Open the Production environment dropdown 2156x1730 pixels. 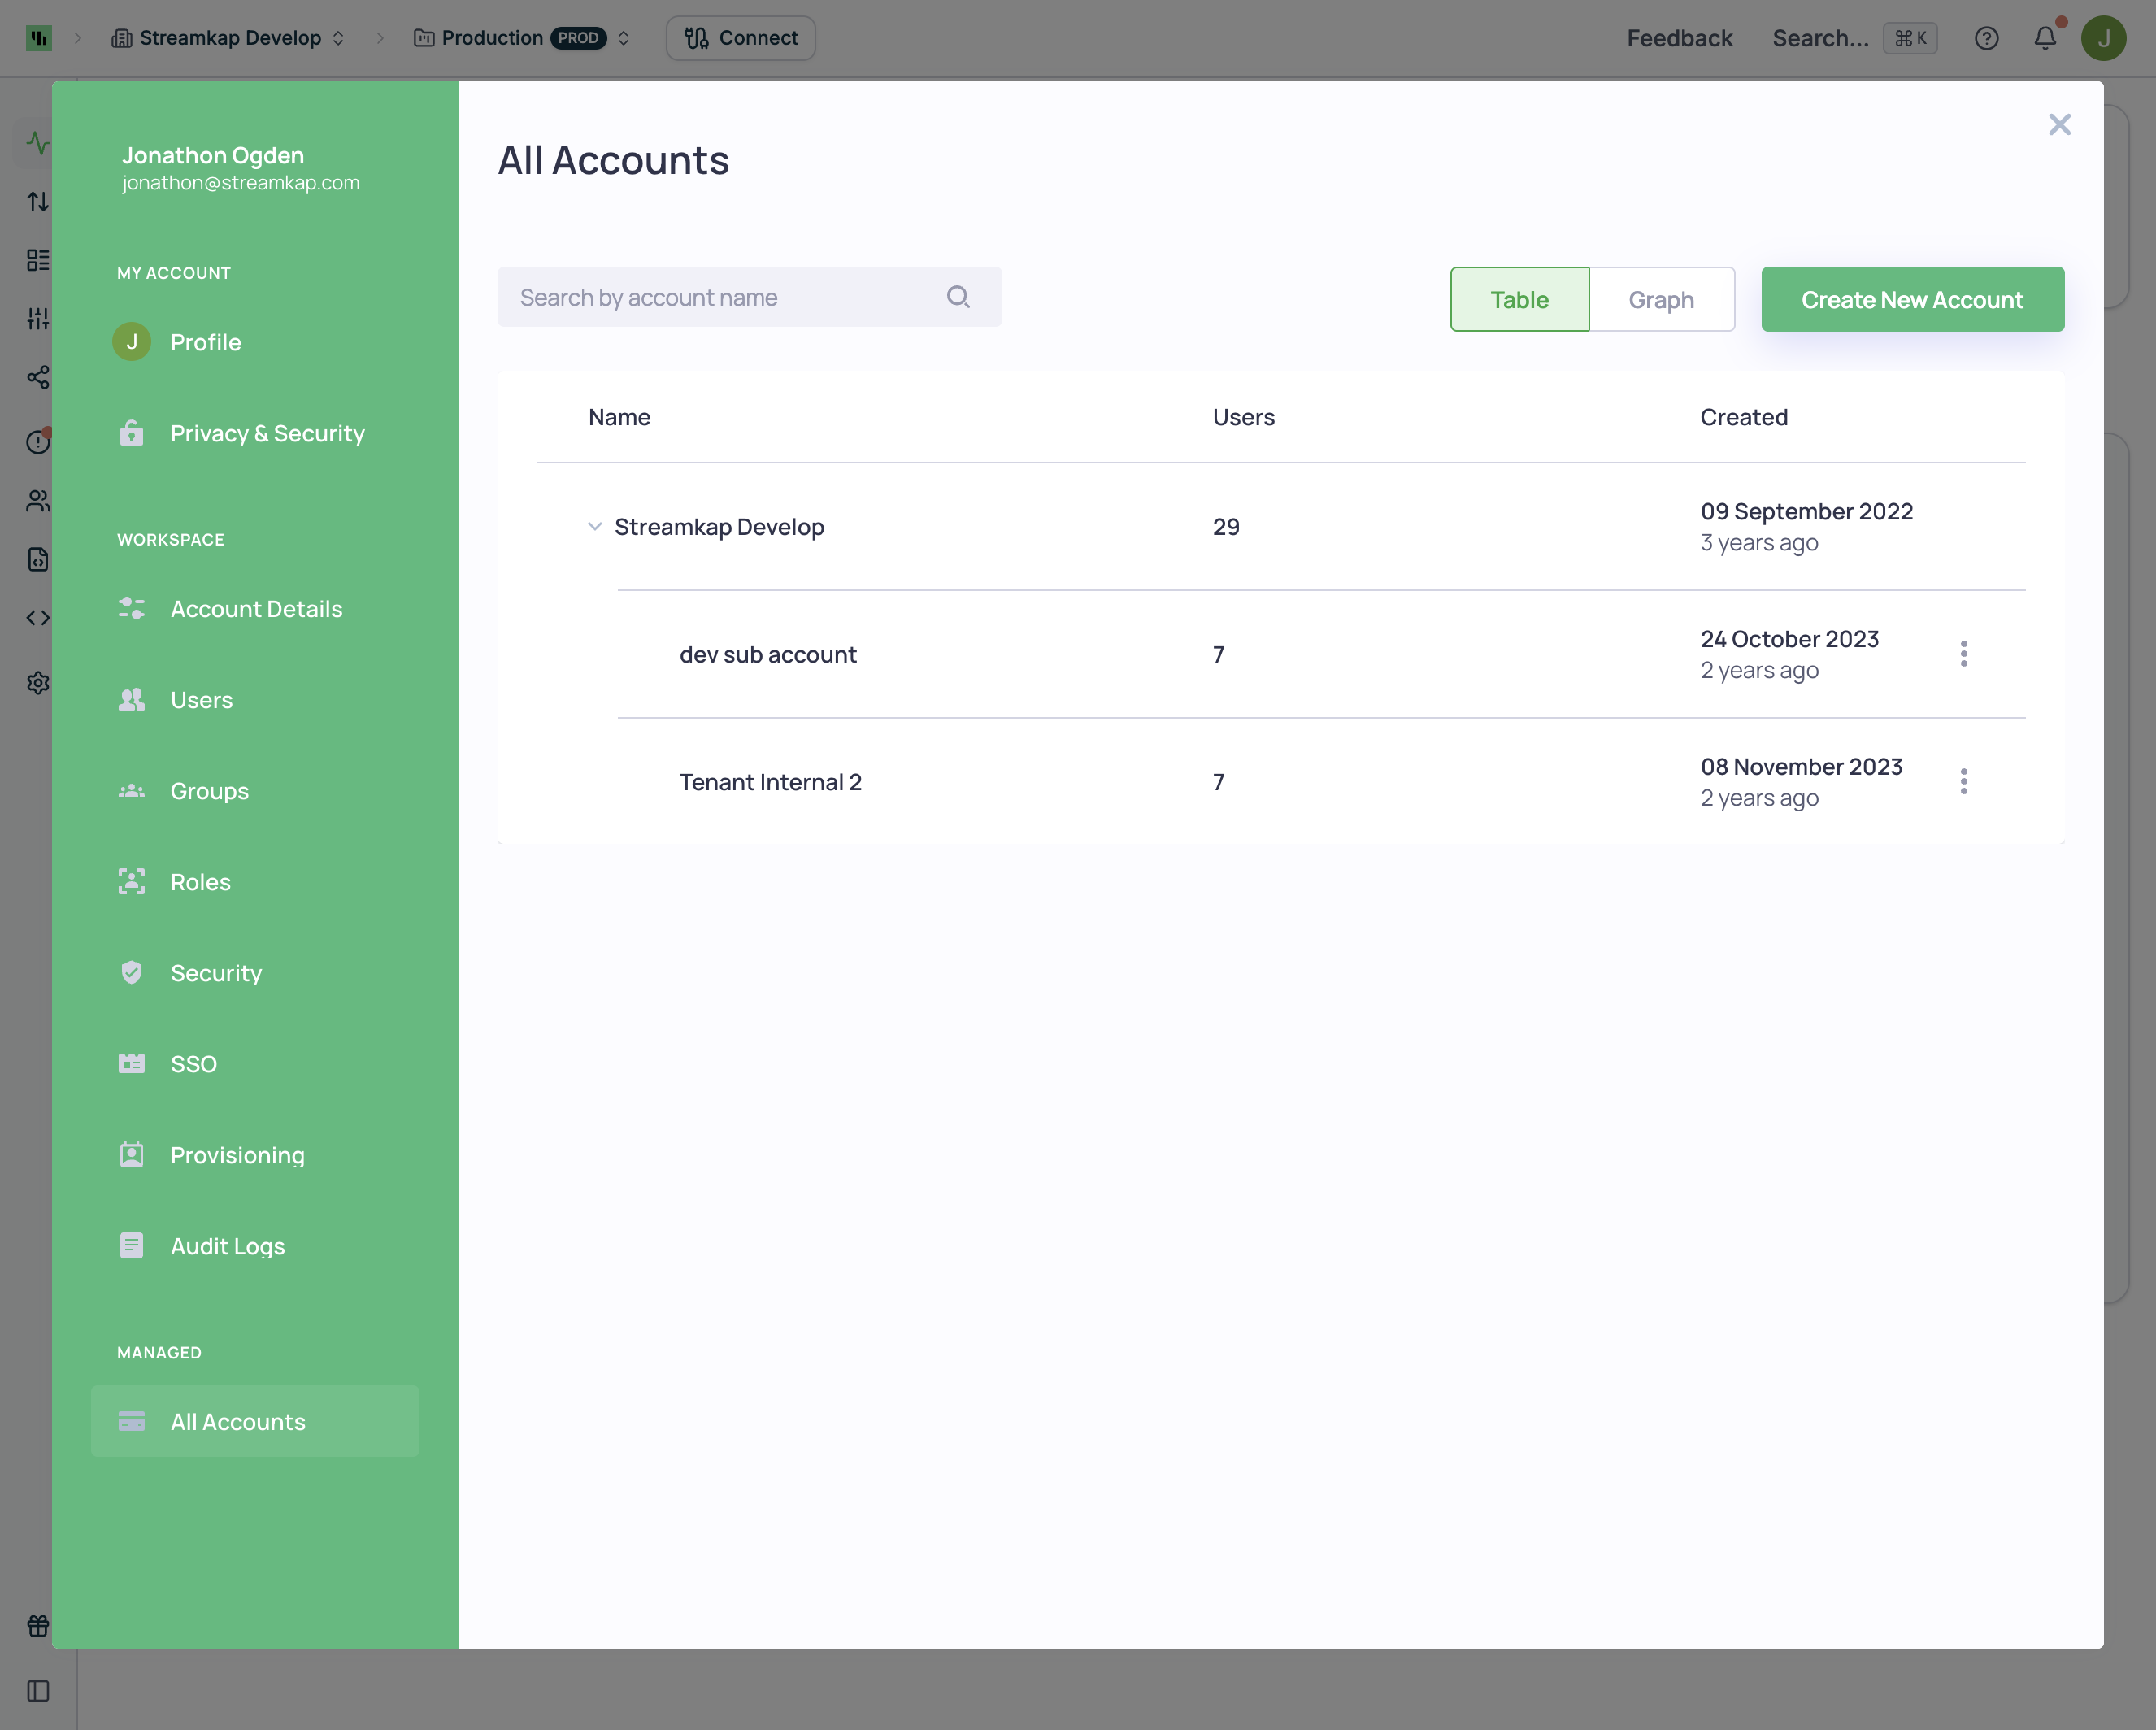click(521, 37)
